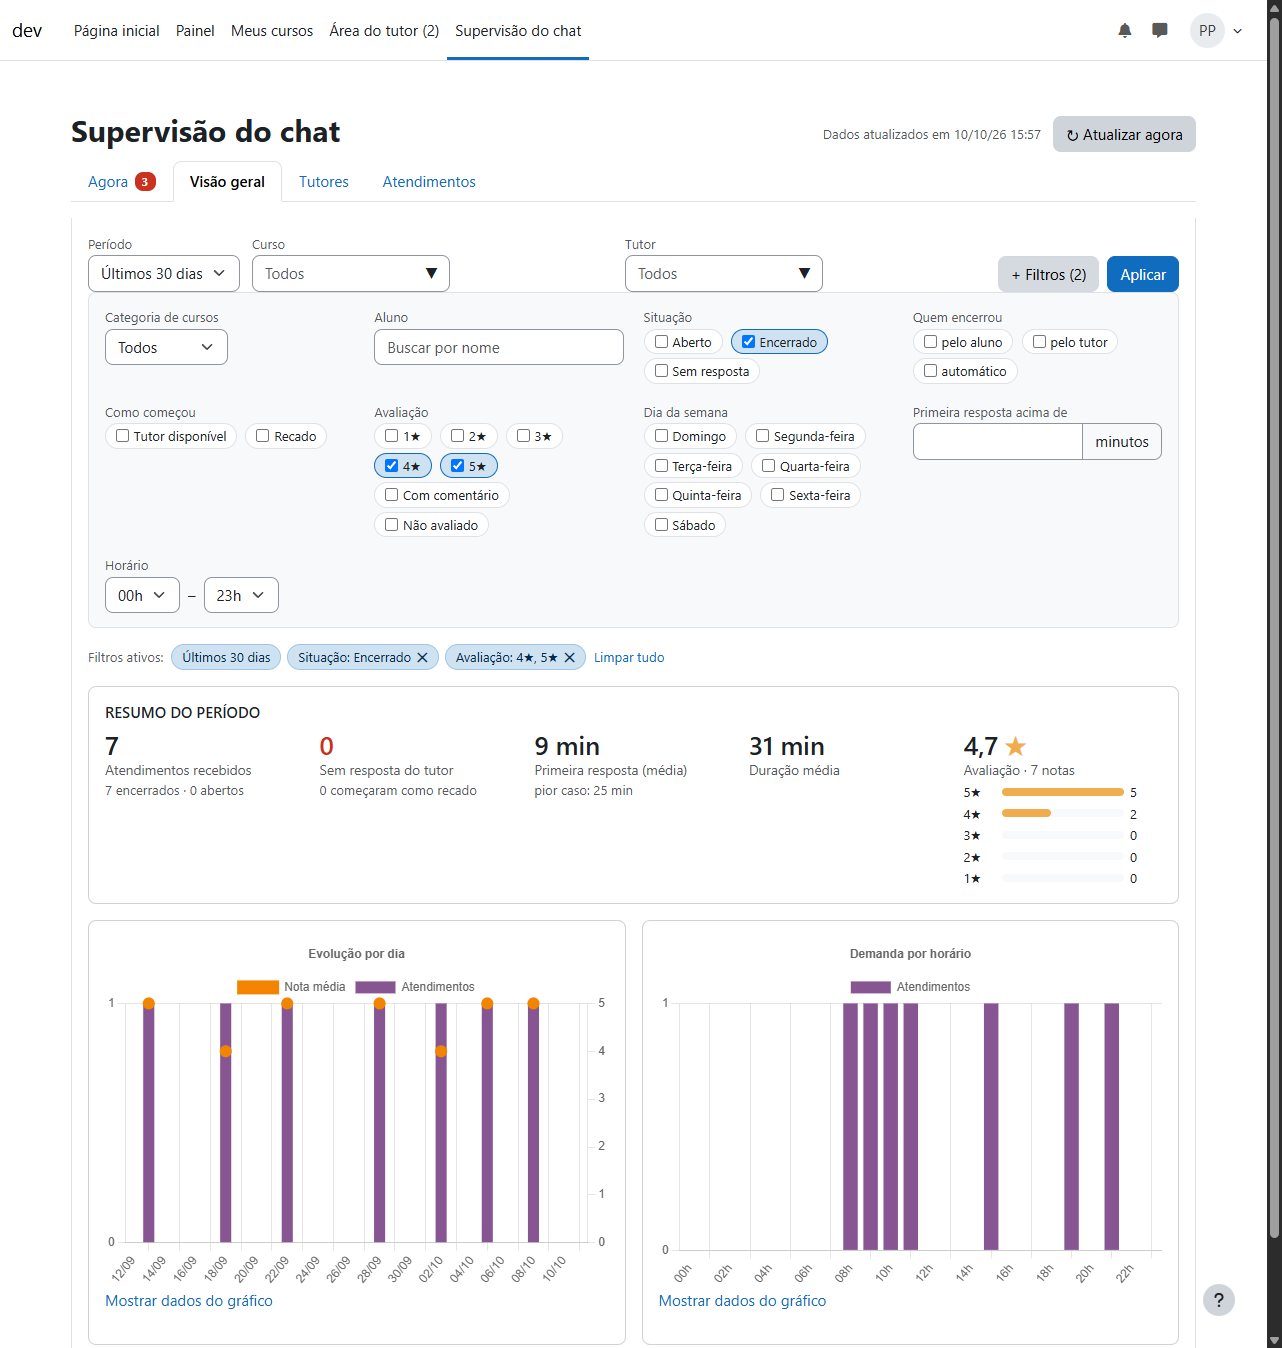
Task: Click the help question mark button
Action: [1218, 1300]
